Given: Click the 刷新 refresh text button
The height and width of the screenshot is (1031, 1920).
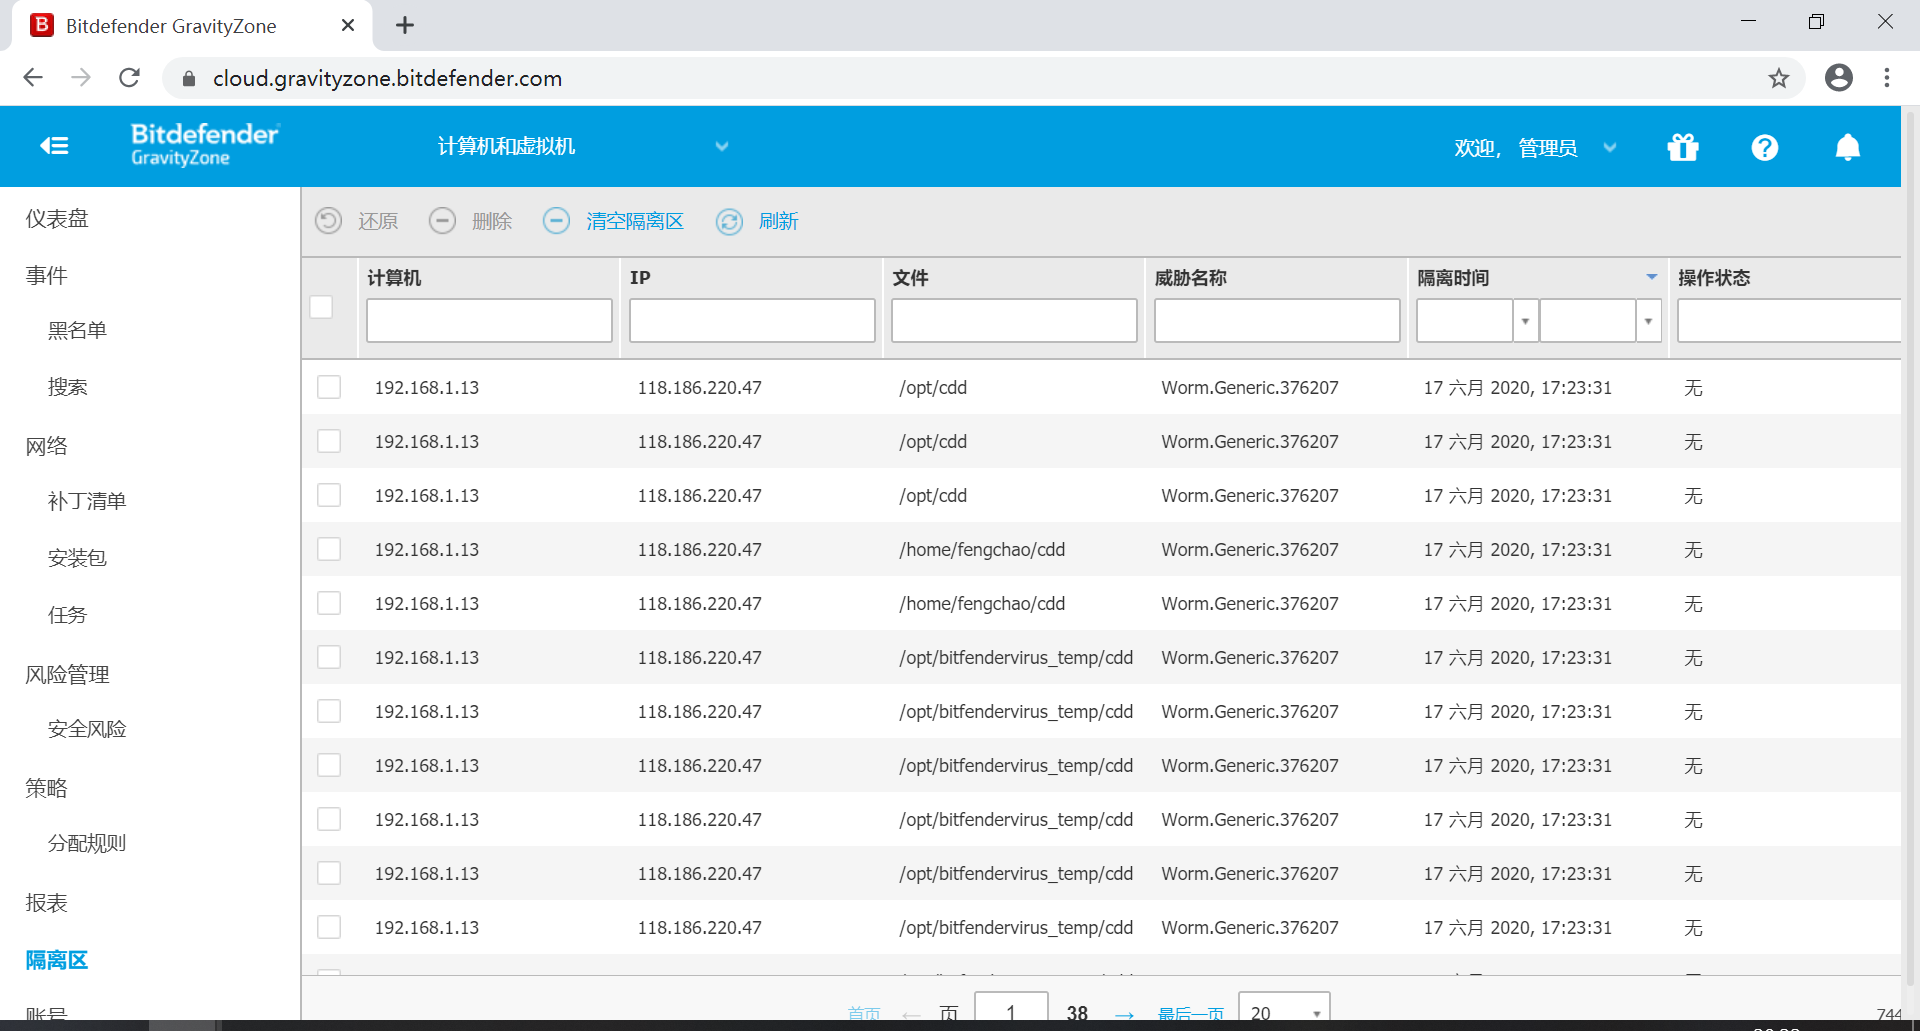Looking at the screenshot, I should [778, 221].
